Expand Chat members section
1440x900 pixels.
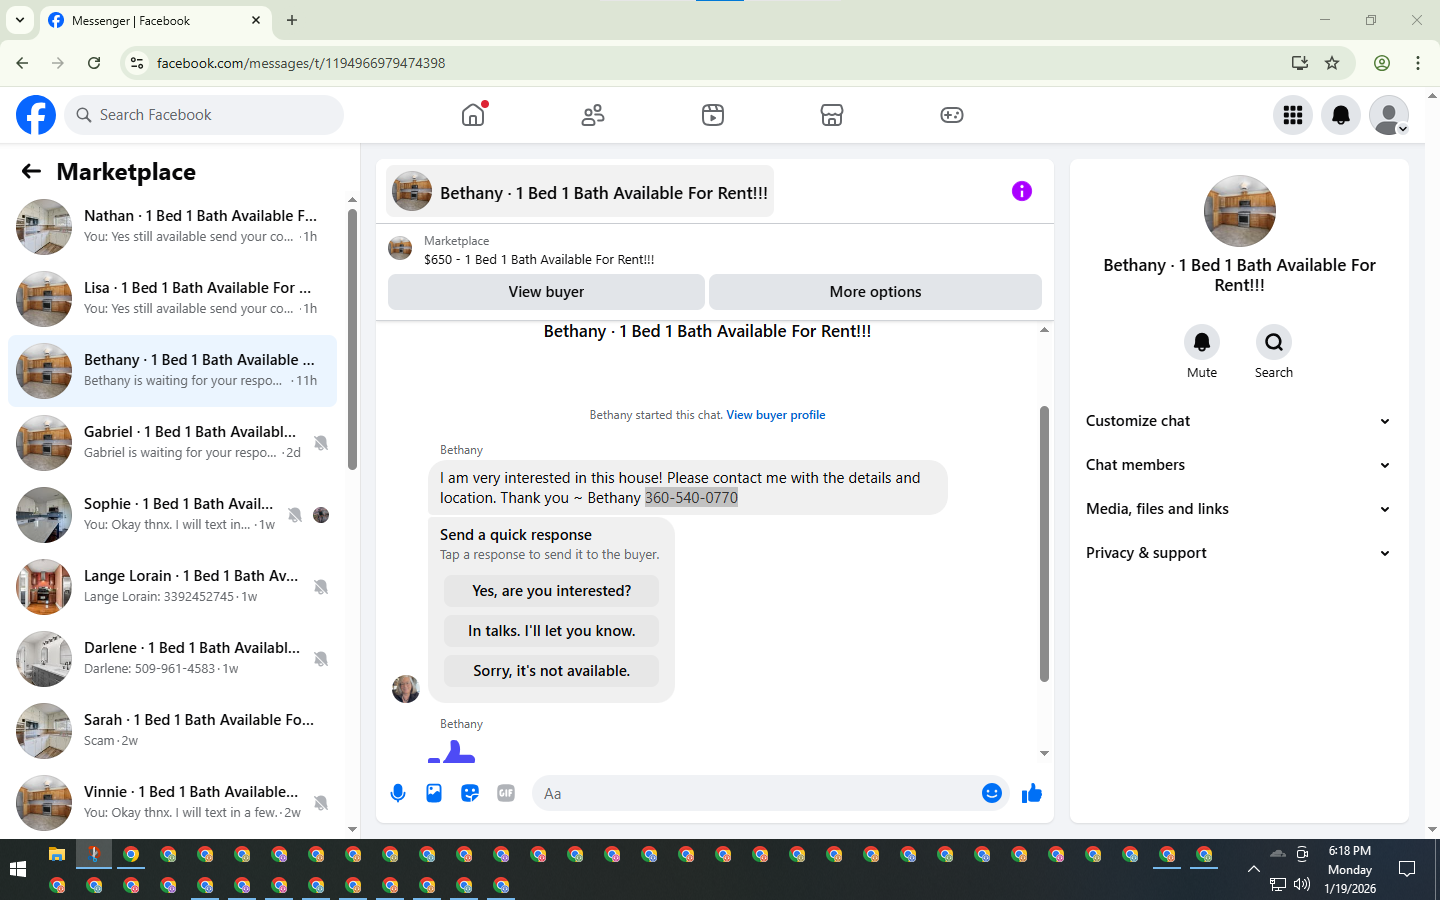tap(1239, 465)
